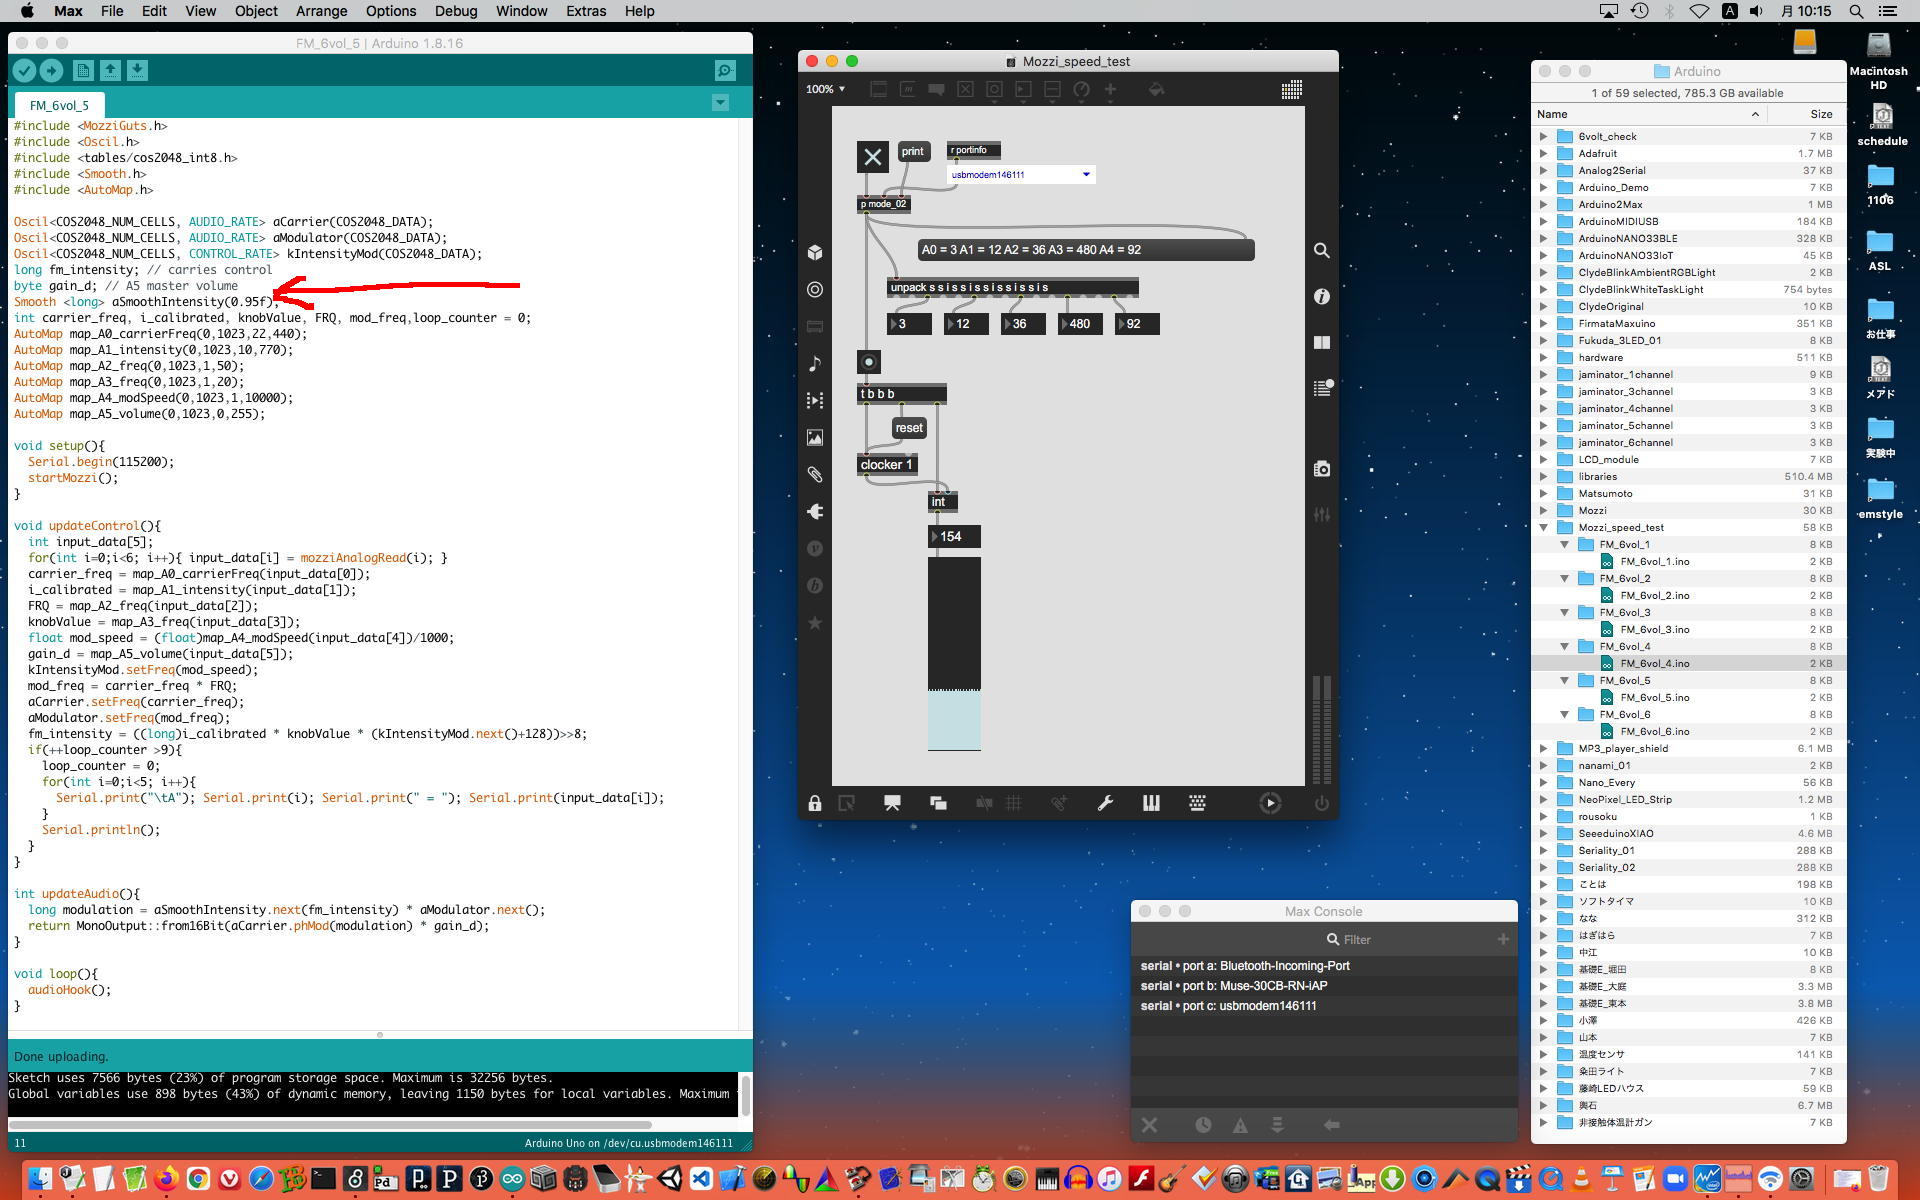Toggle the X toggle object in patcher
This screenshot has width=1920, height=1200.
point(872,157)
